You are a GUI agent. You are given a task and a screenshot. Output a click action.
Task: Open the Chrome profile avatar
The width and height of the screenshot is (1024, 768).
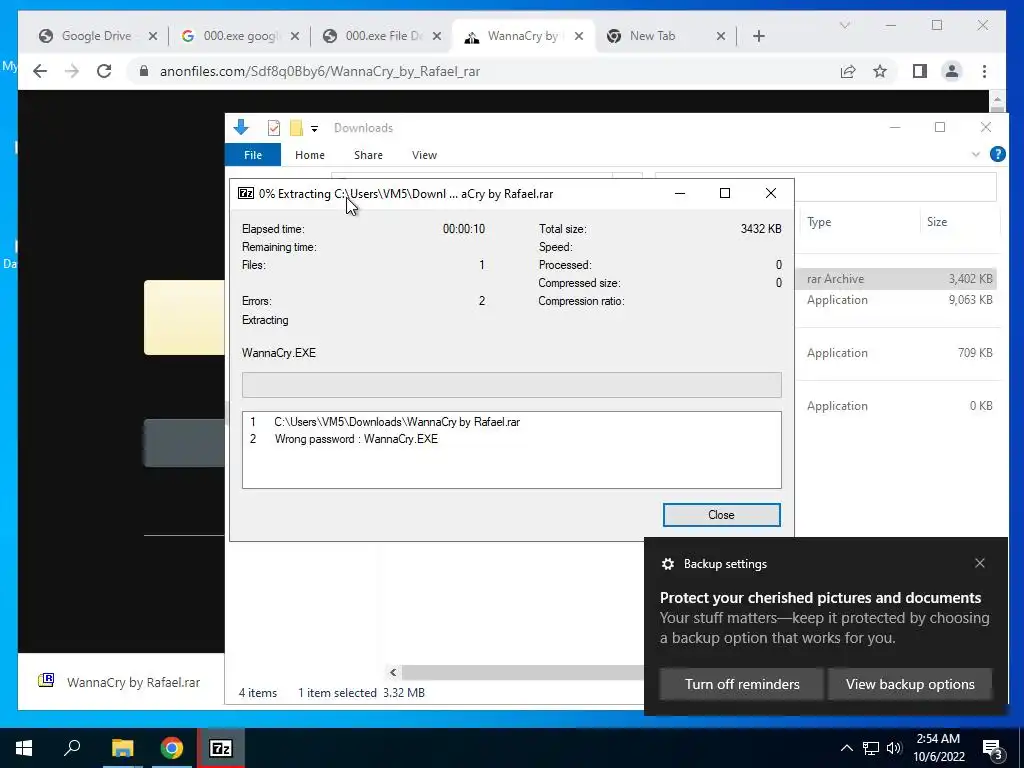click(x=952, y=71)
